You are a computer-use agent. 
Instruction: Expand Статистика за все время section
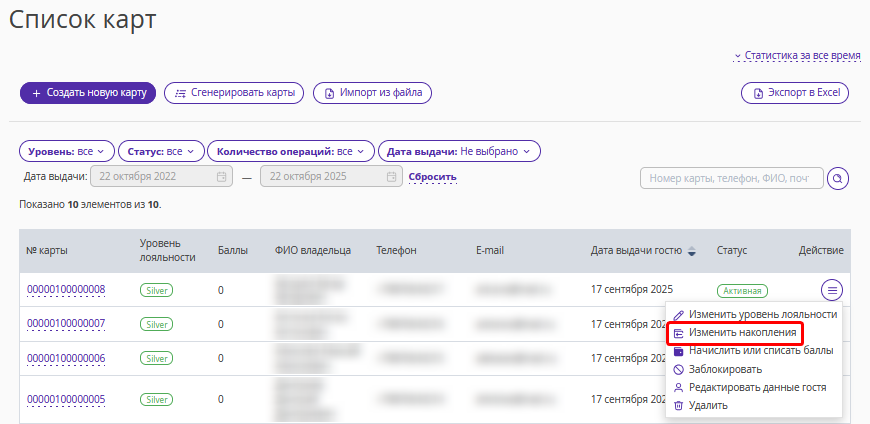[x=797, y=56]
